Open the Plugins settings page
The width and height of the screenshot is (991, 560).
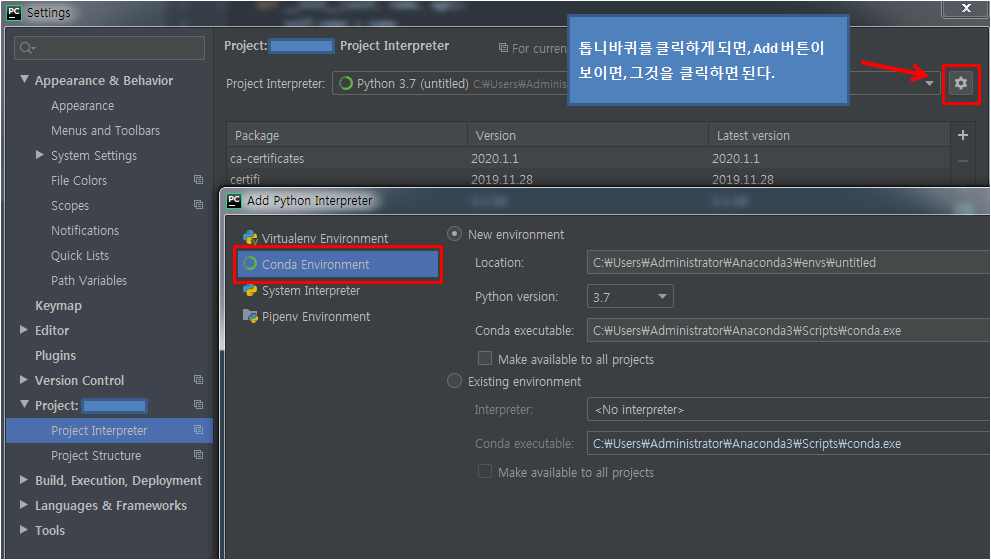coord(55,355)
